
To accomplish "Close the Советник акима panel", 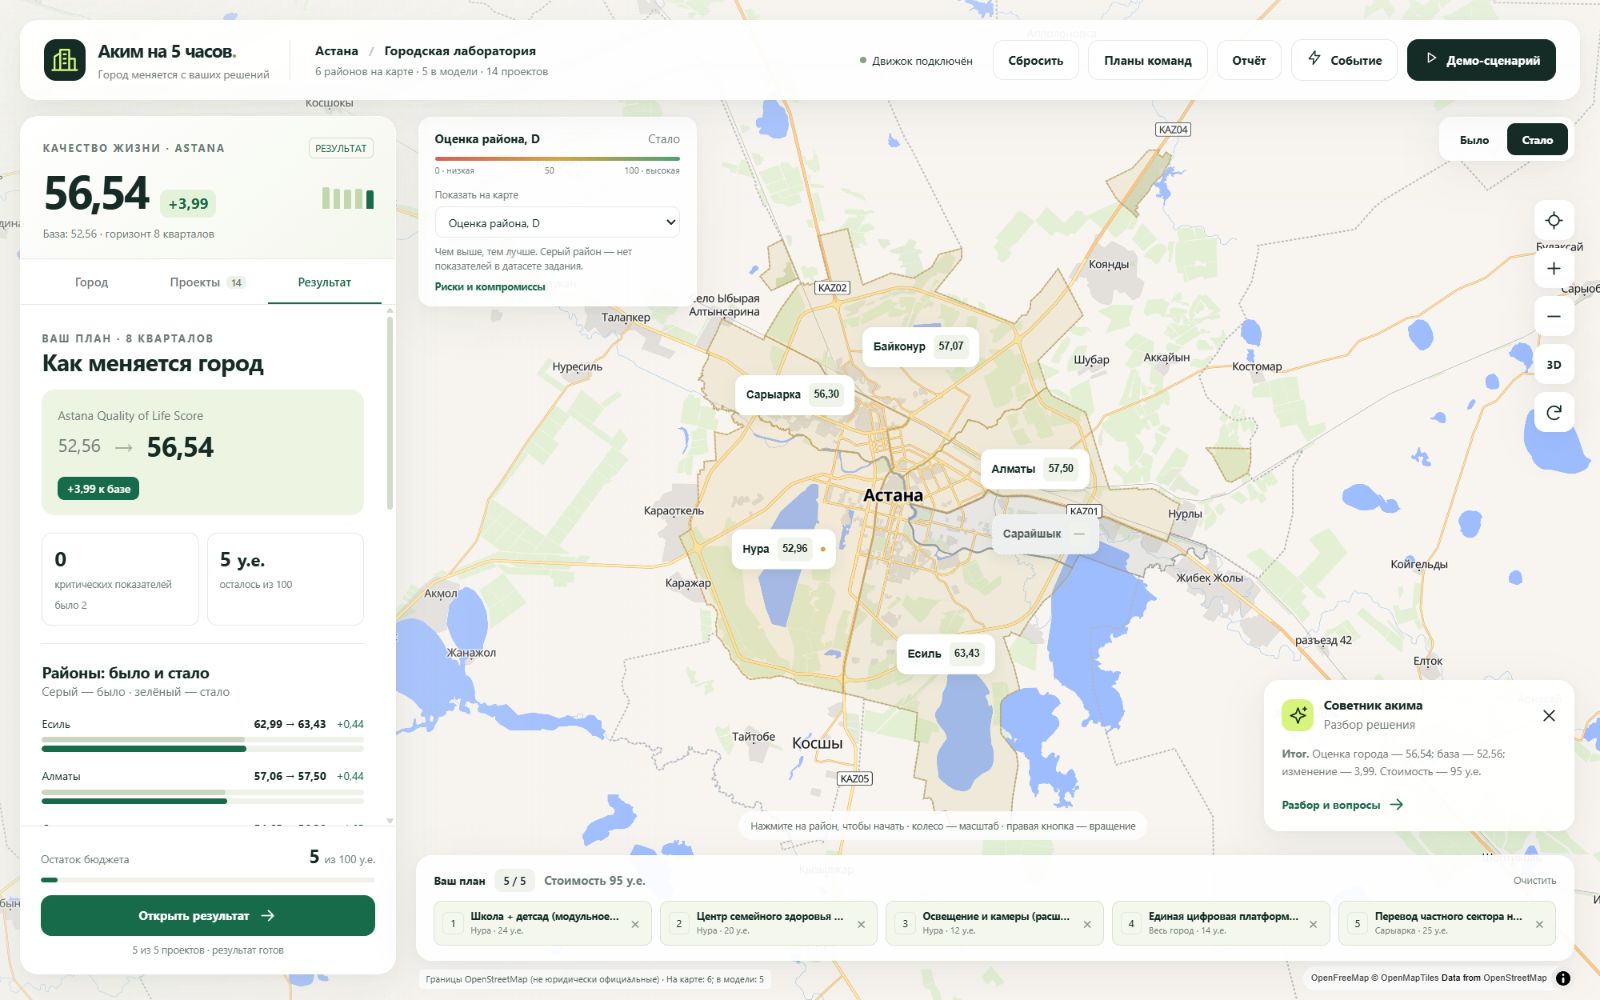I will [1549, 715].
